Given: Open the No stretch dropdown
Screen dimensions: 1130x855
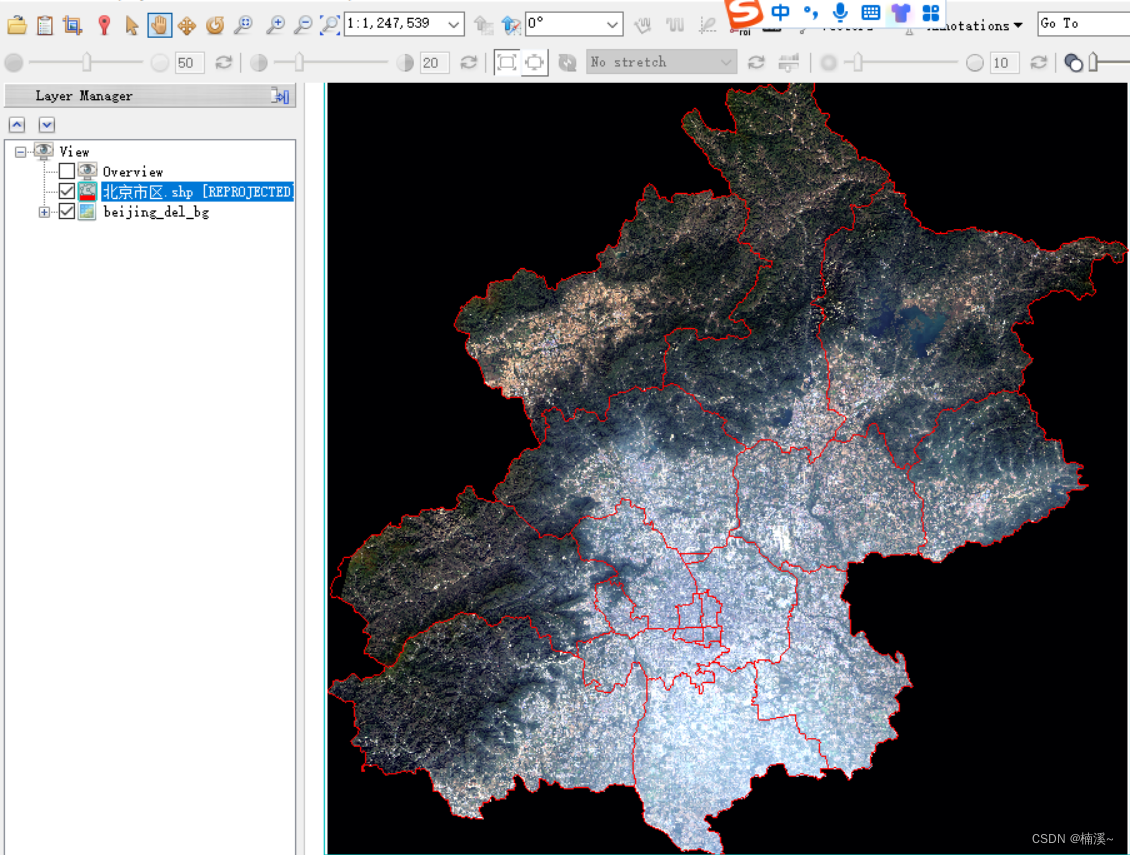Looking at the screenshot, I should (661, 62).
